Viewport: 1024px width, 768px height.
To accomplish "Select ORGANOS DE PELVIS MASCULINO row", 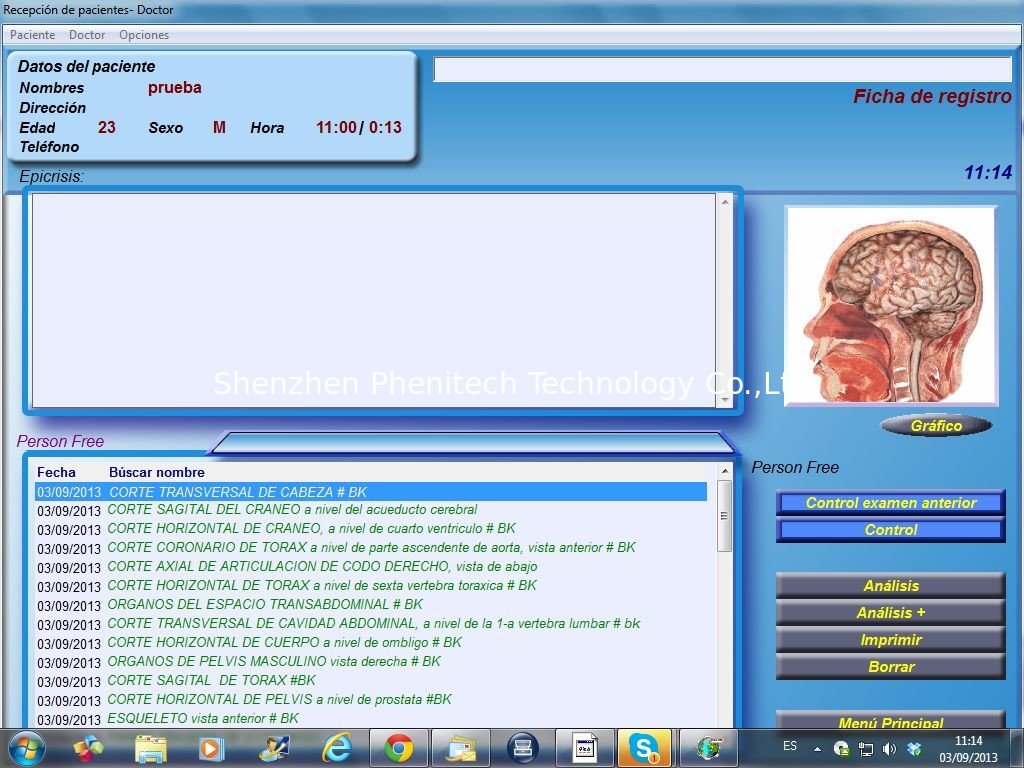I will pyautogui.click(x=370, y=662).
